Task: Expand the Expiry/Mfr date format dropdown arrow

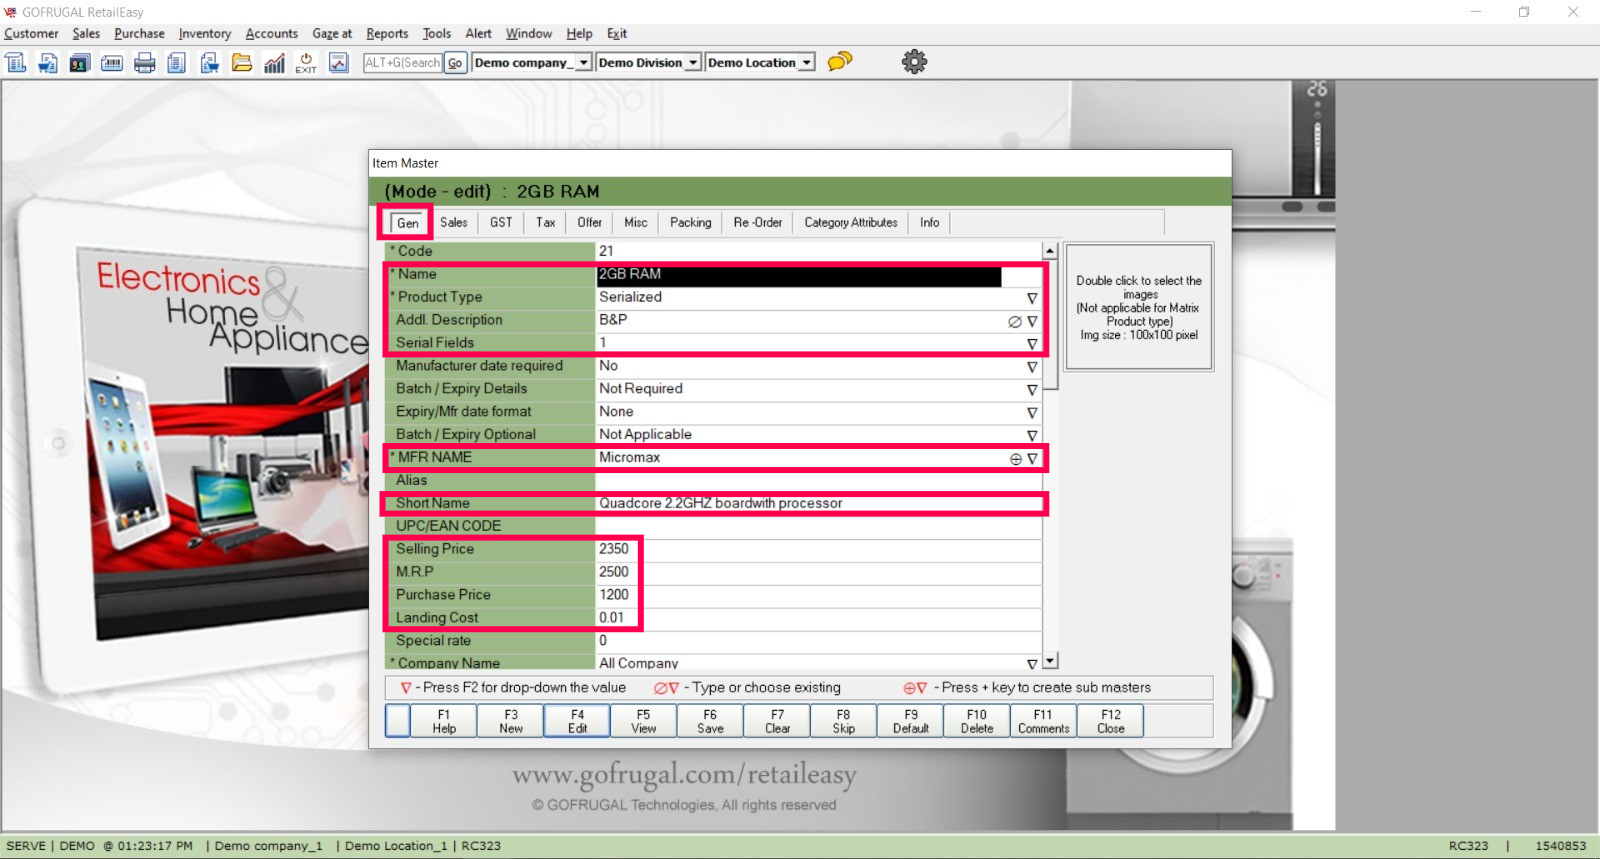Action: (x=1032, y=413)
